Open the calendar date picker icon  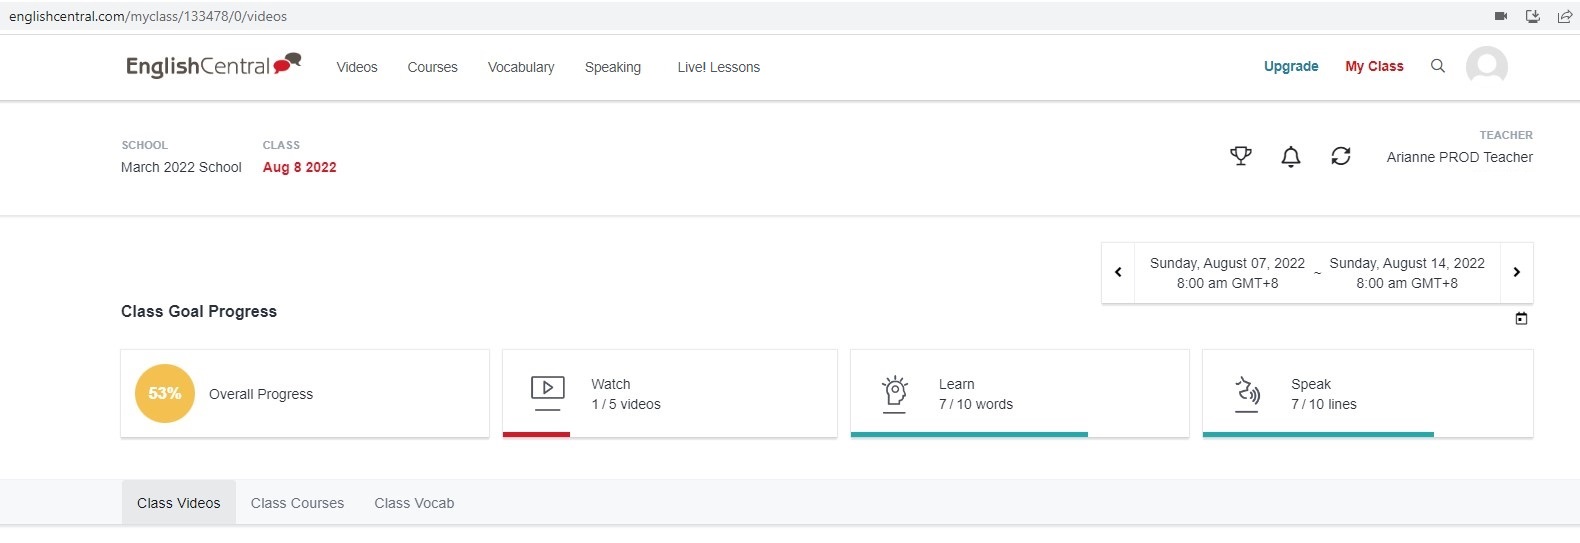pos(1521,319)
